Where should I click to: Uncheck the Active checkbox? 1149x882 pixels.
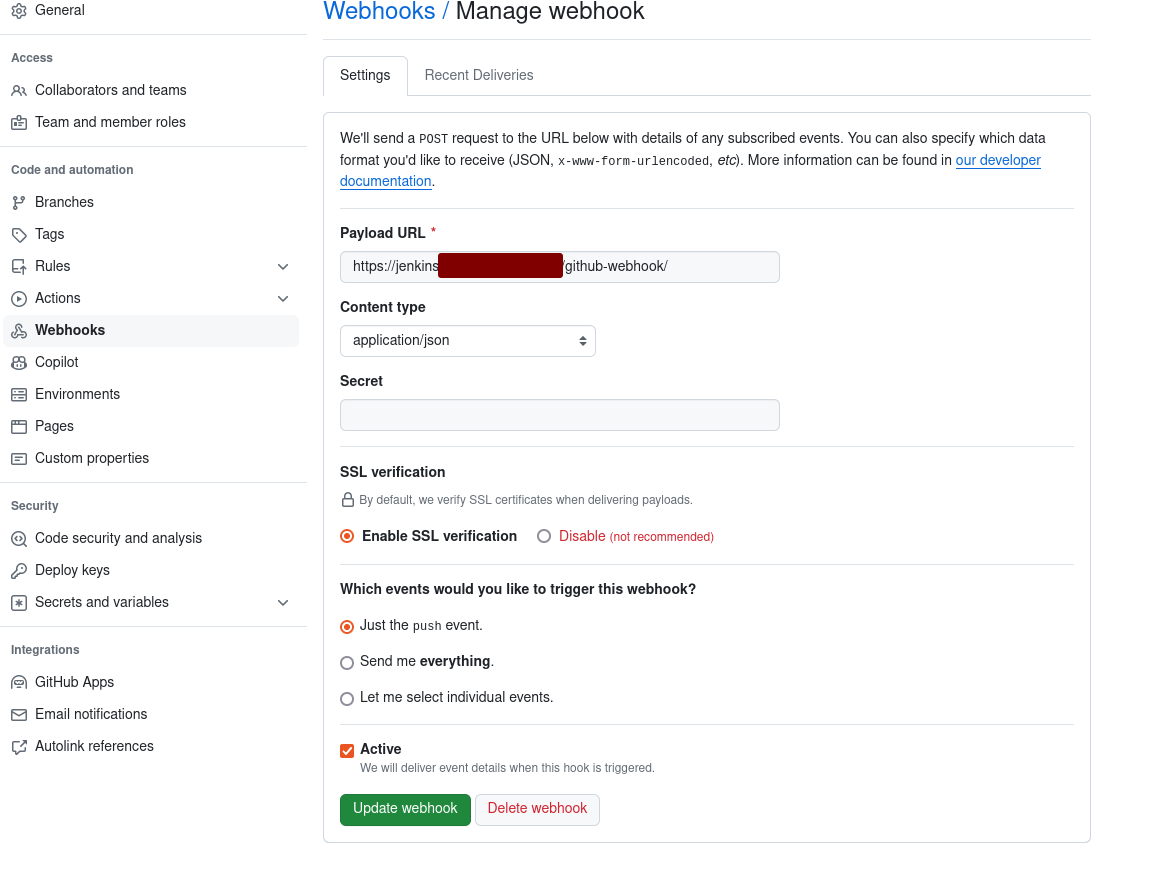pyautogui.click(x=347, y=750)
